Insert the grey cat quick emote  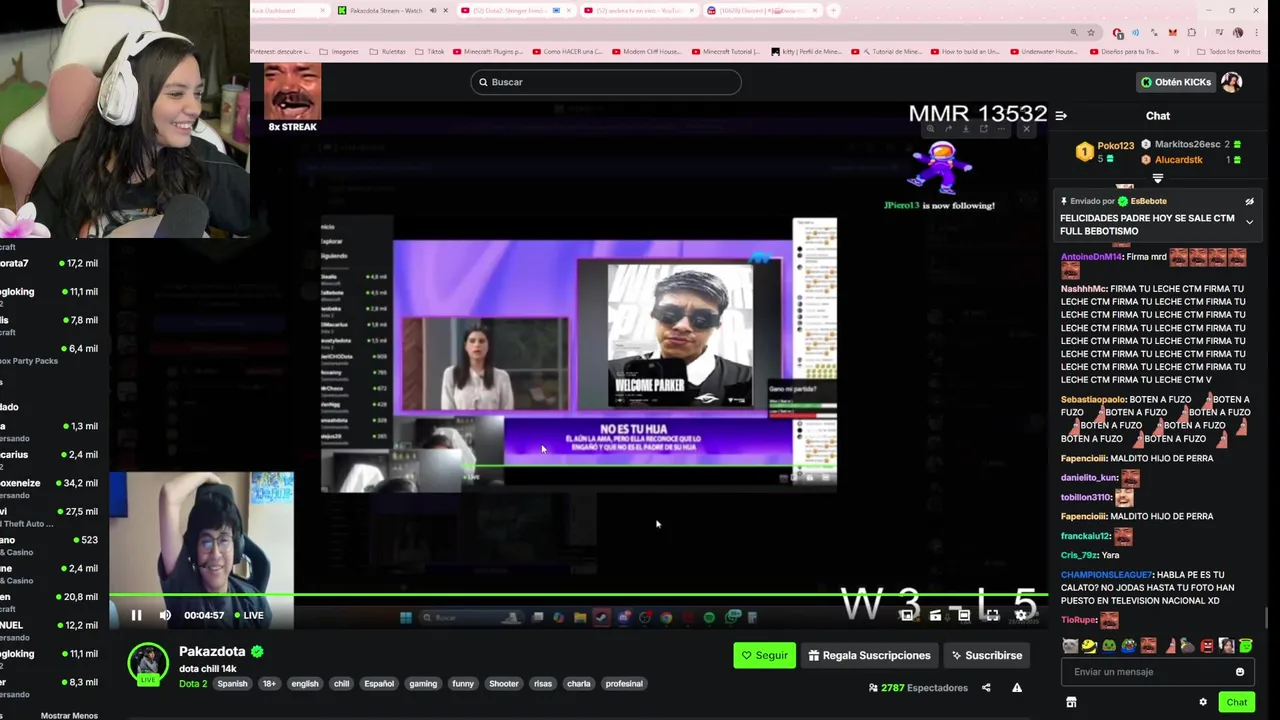click(1070, 646)
